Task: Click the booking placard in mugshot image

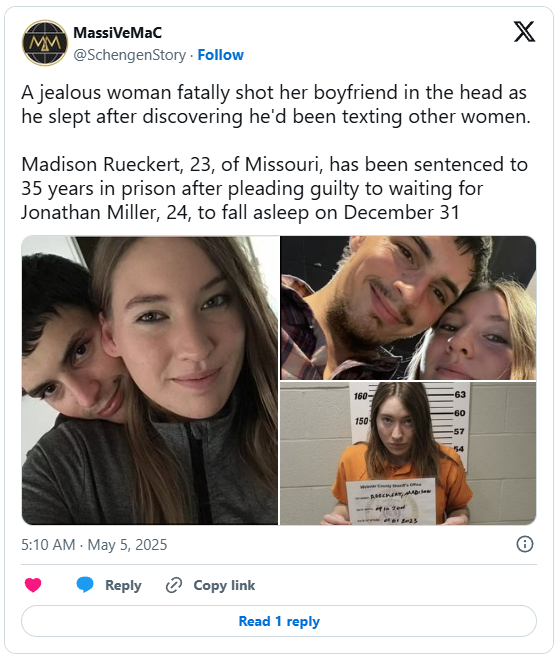Action: pyautogui.click(x=391, y=501)
